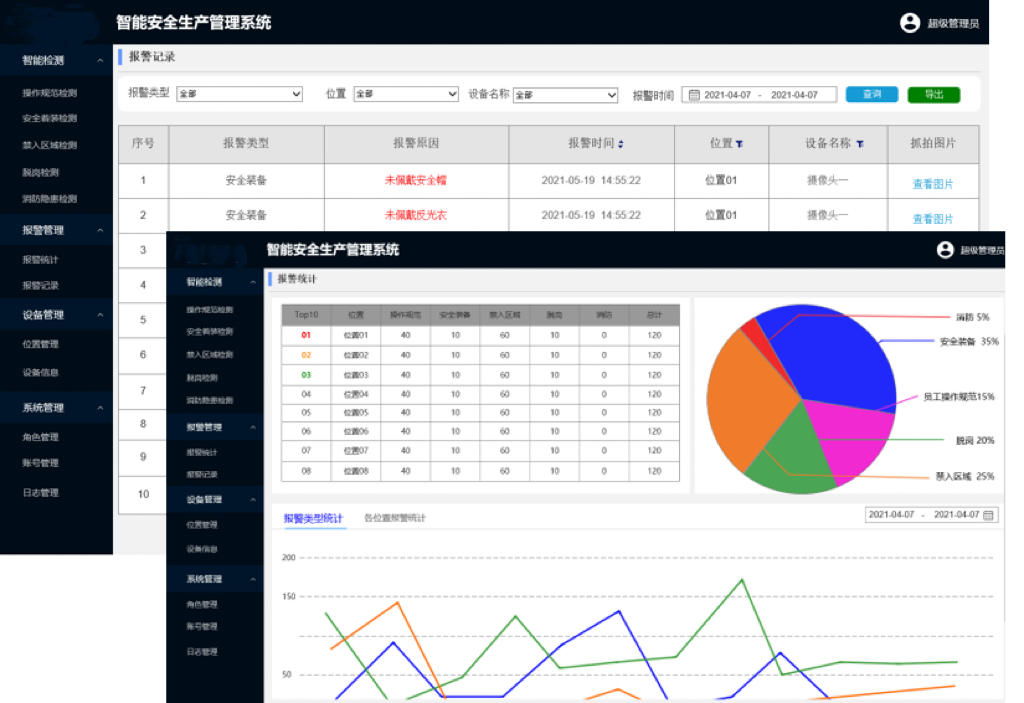The width and height of the screenshot is (1024, 703).
Task: Collapse 报警管理 chevron in 报警统计 window sidebar
Action: tap(253, 427)
